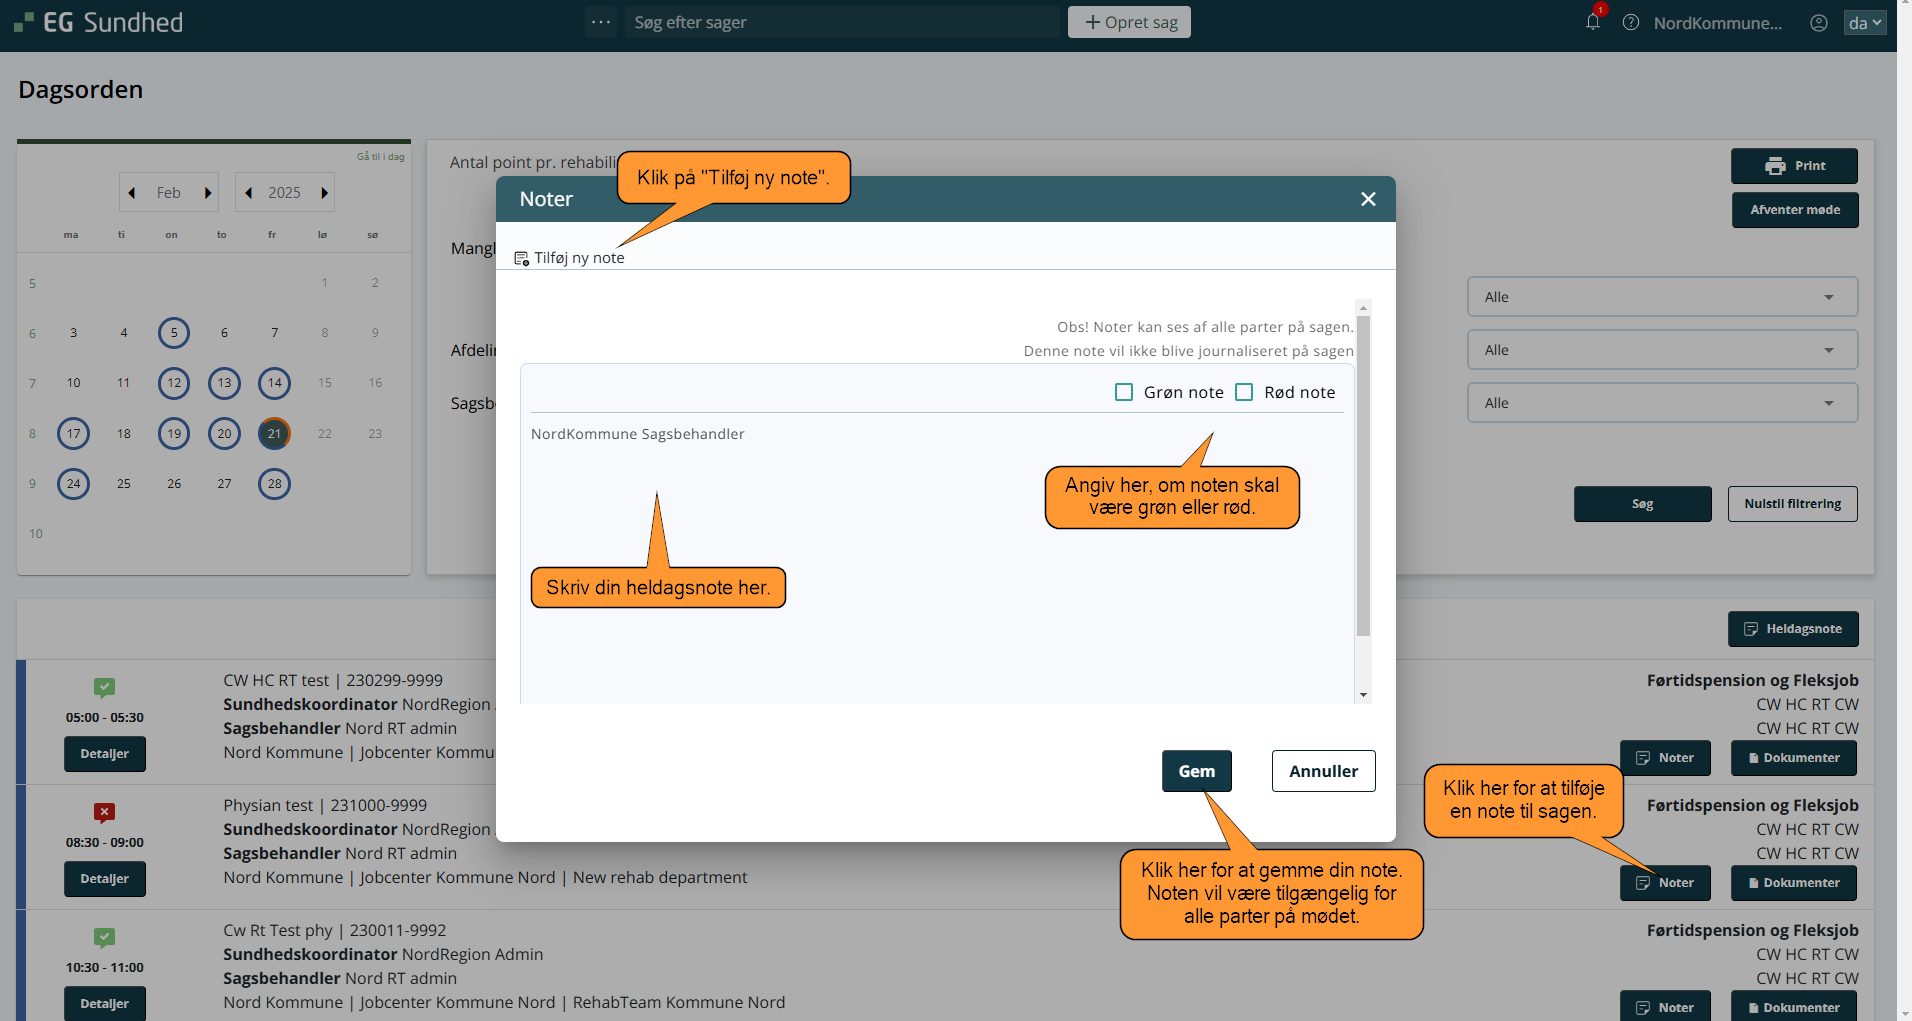
Task: Click green status icon for 05:00 meeting
Action: [104, 687]
